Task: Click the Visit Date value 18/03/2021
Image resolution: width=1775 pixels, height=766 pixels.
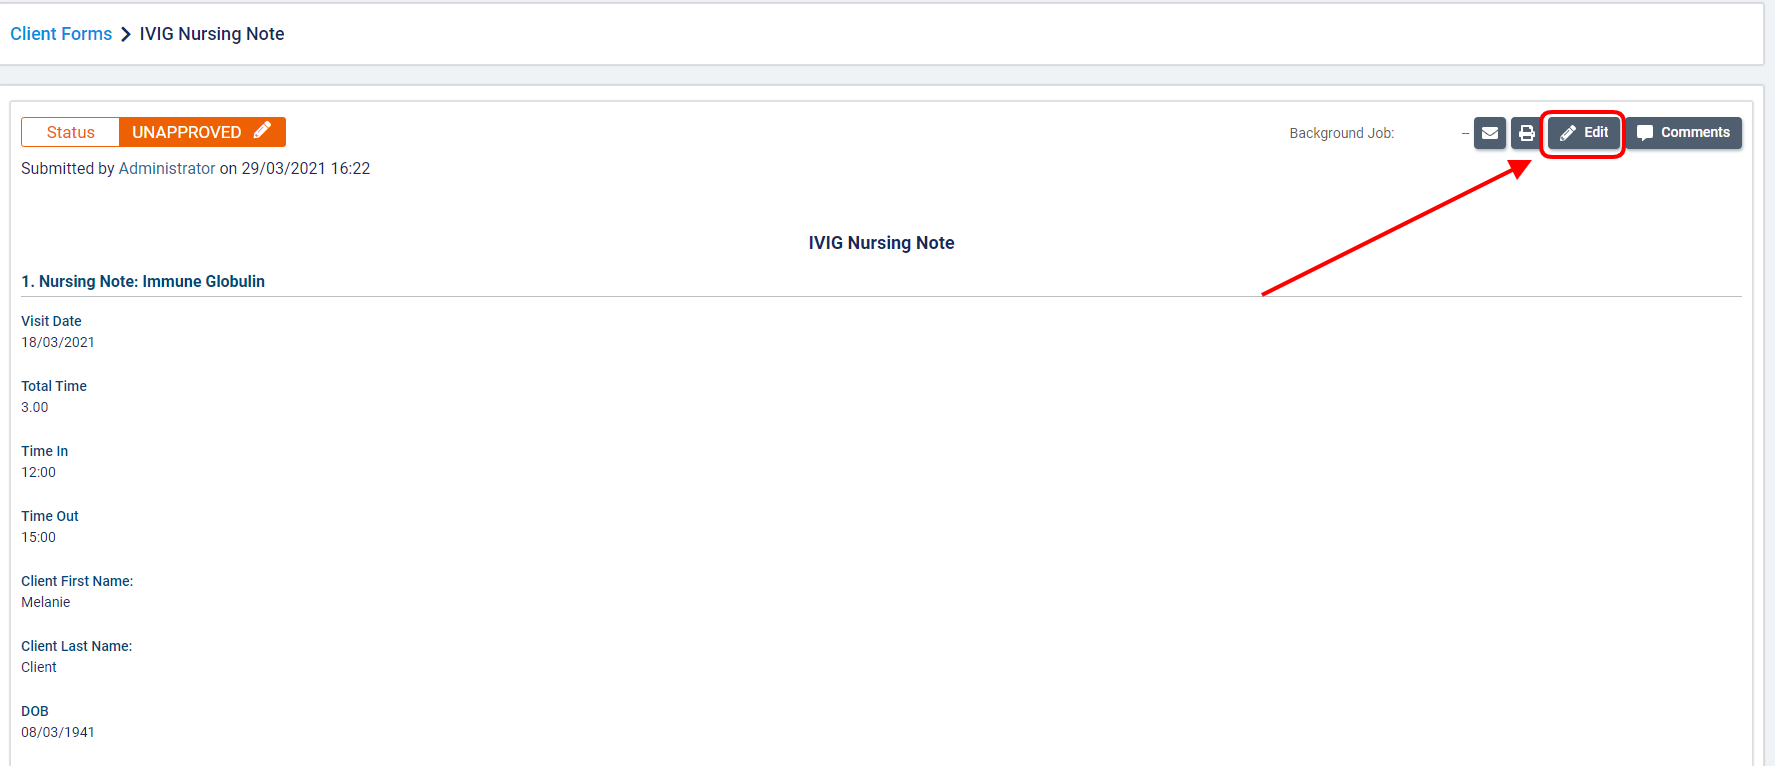Action: pos(58,342)
